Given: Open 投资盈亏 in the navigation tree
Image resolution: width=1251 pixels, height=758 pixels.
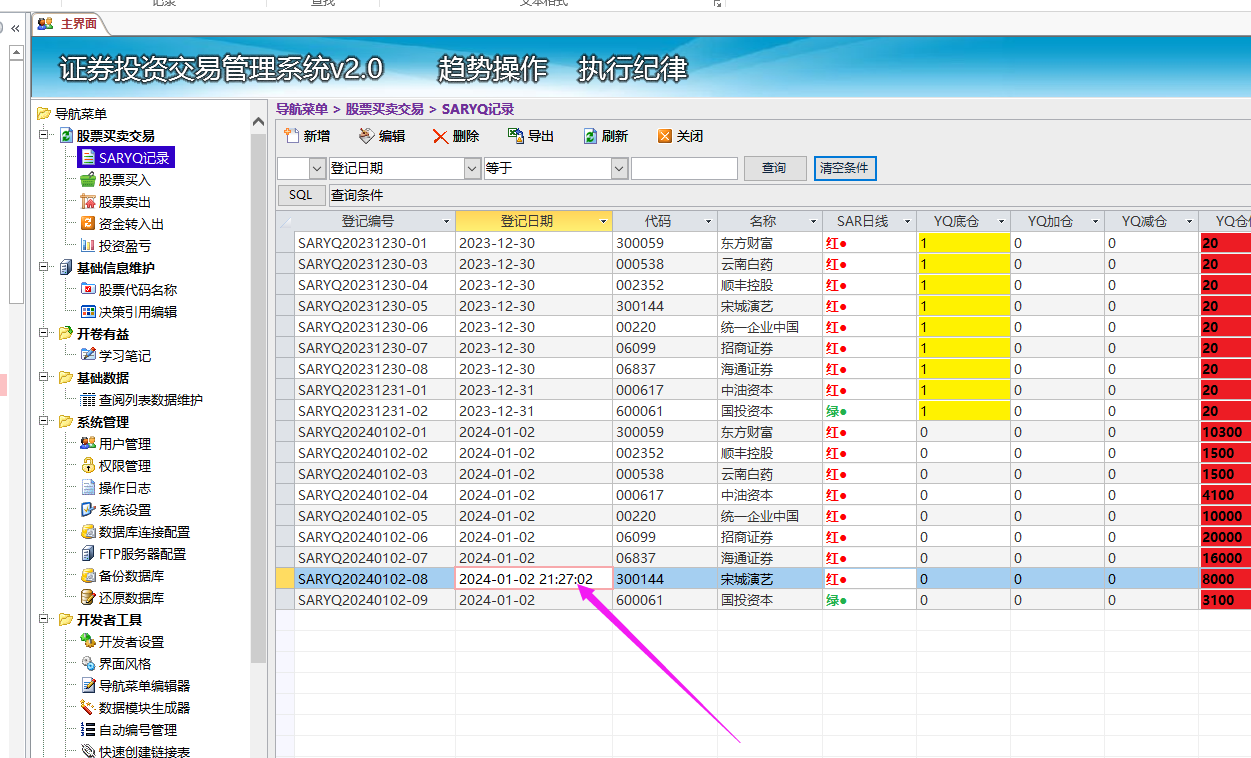Looking at the screenshot, I should point(124,246).
